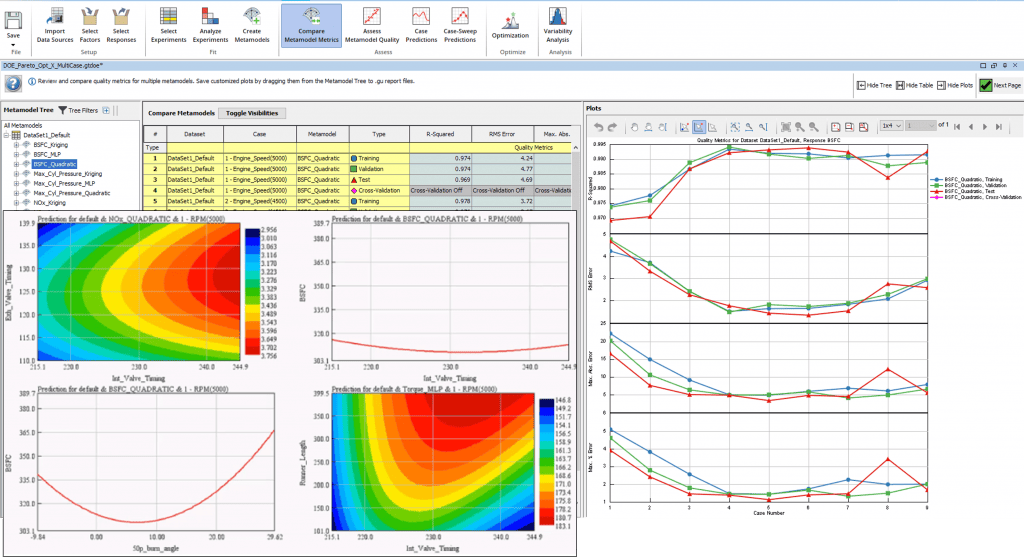Click the NOx contour color legend bar

(x=252, y=291)
